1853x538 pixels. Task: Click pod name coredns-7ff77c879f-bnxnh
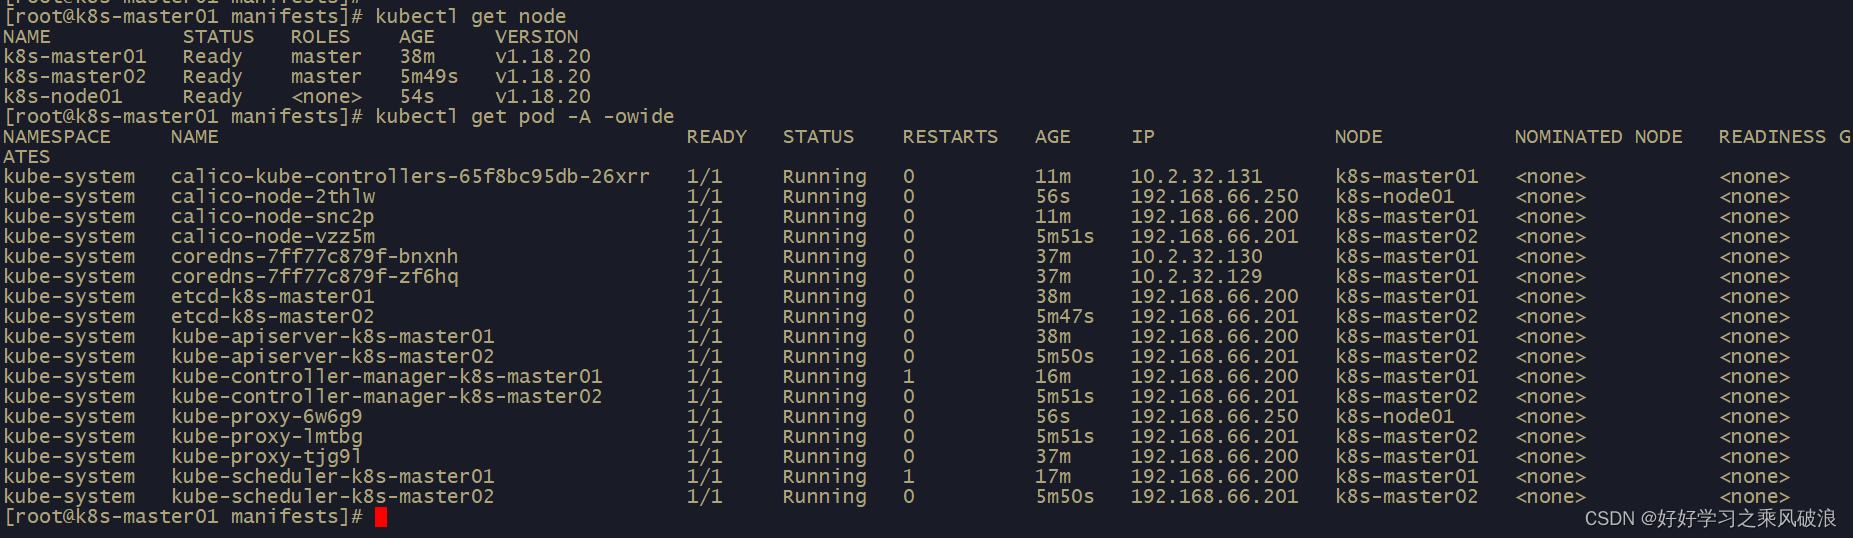click(315, 257)
